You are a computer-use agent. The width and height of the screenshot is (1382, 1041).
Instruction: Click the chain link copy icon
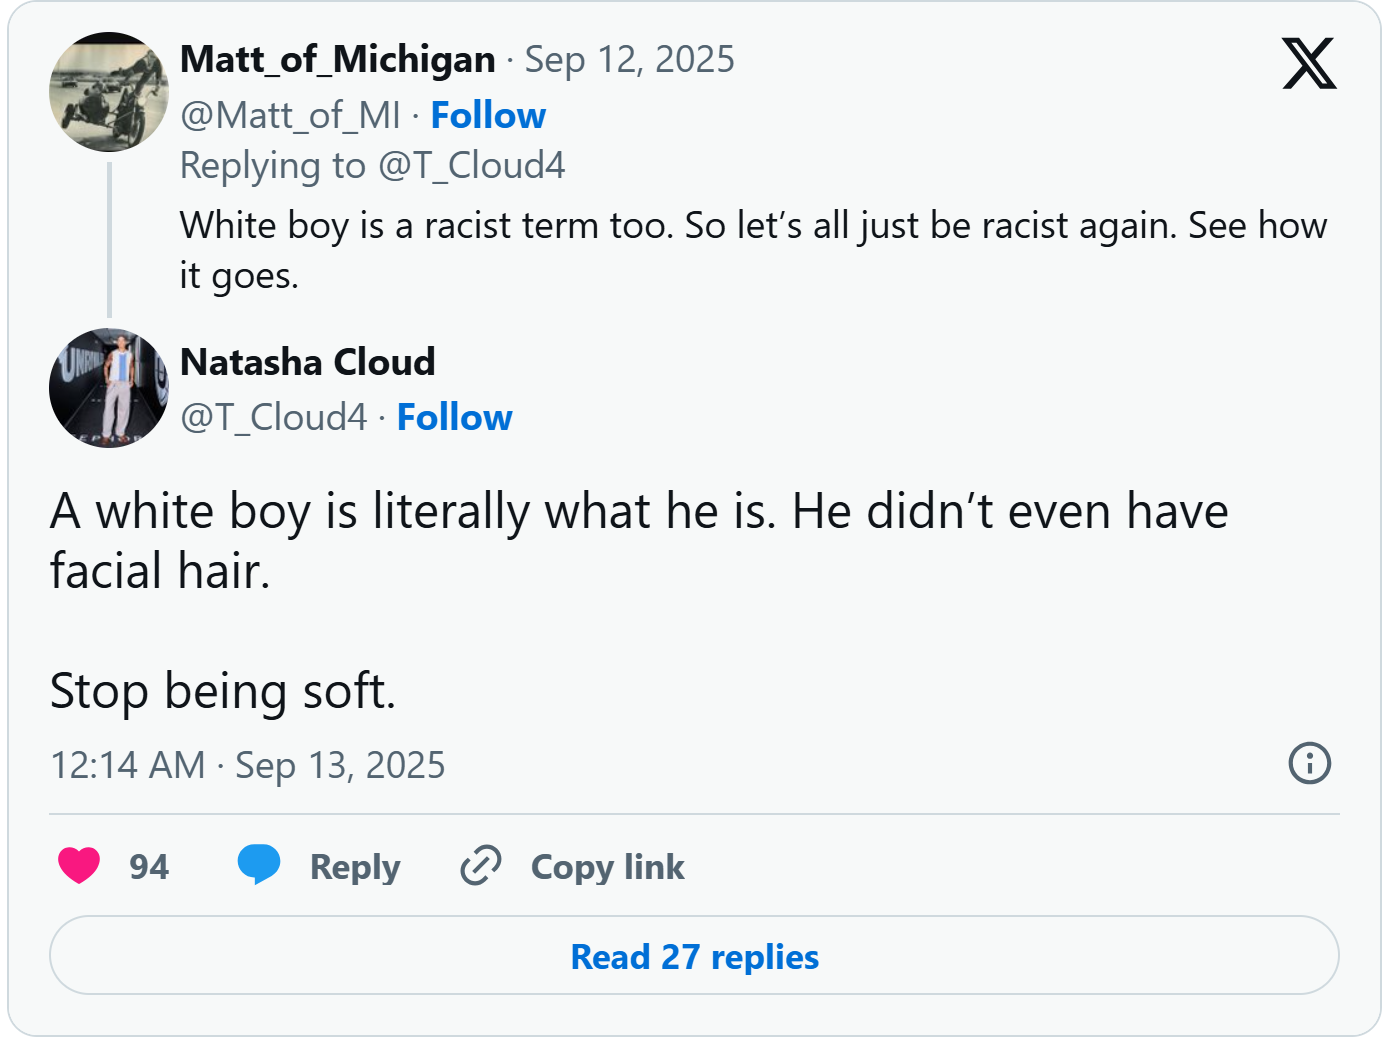coord(480,865)
